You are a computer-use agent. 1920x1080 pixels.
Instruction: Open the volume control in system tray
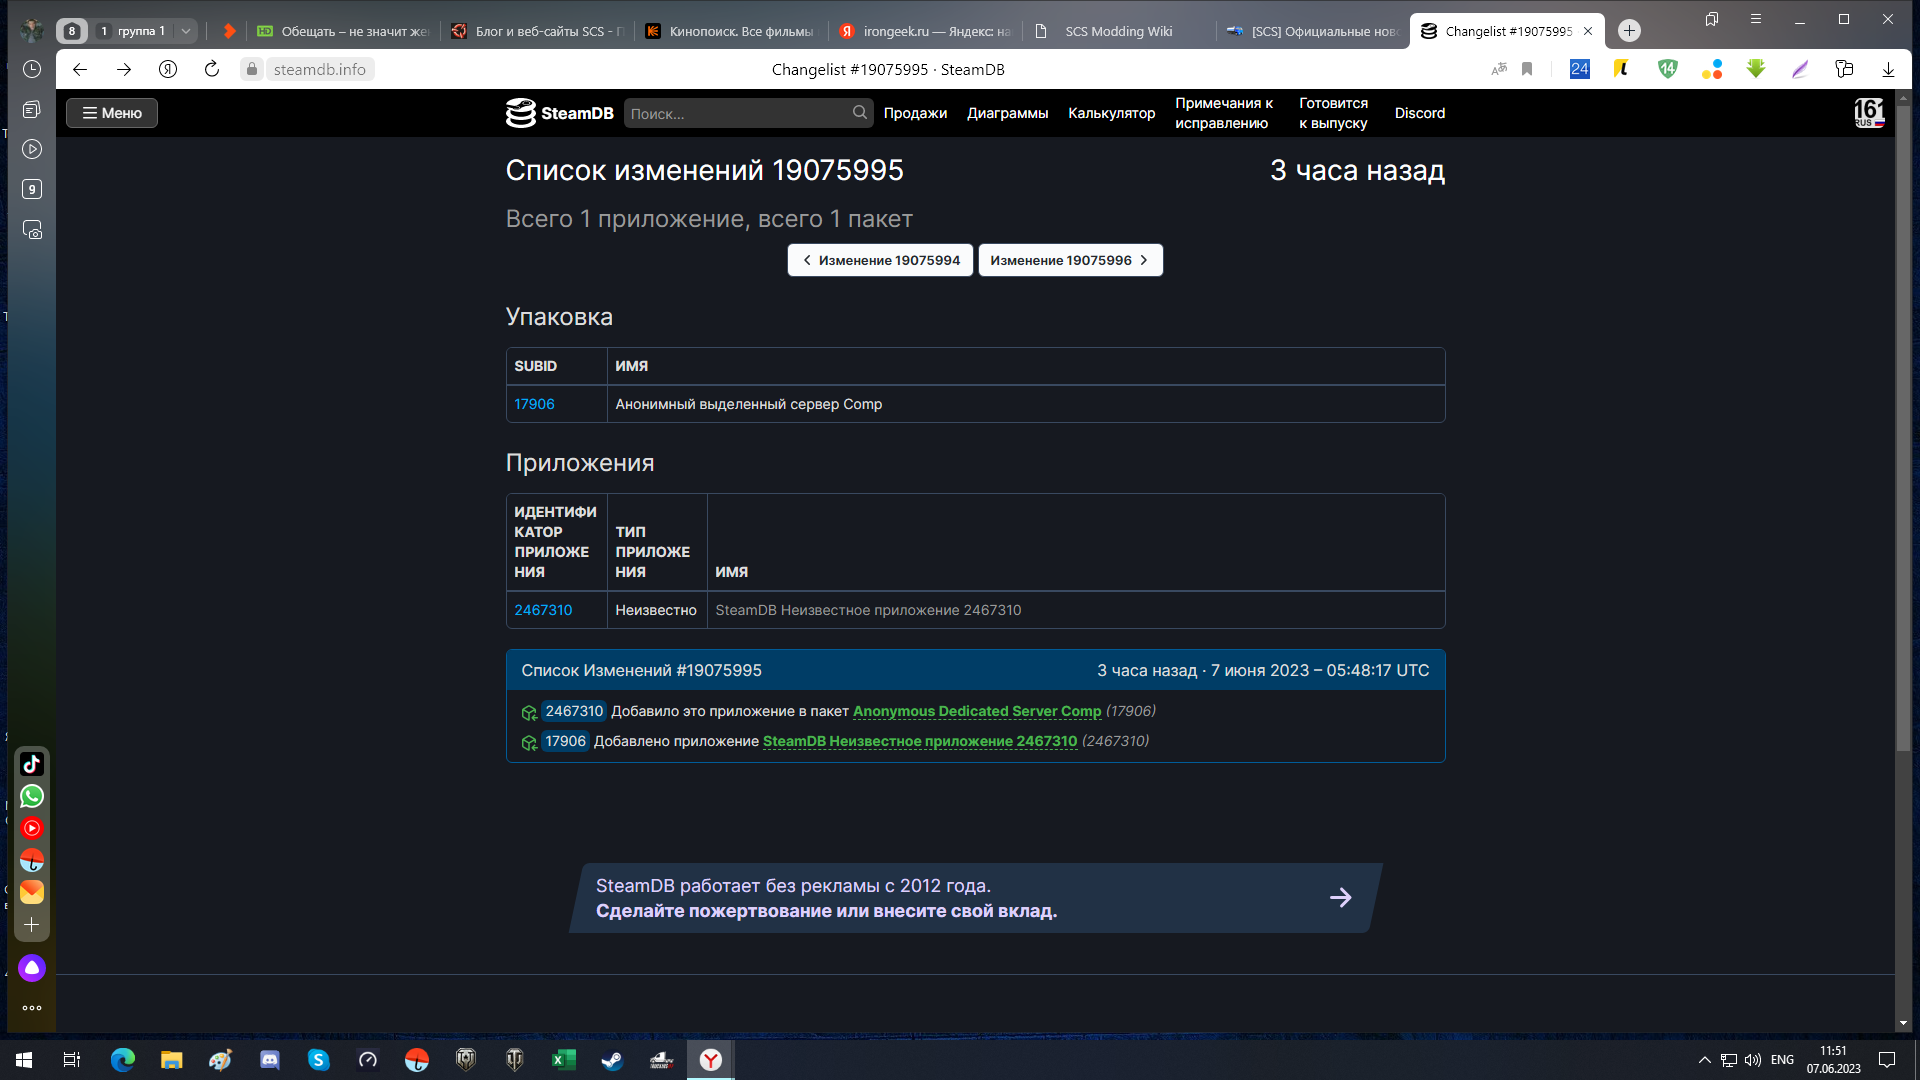[1753, 1060]
